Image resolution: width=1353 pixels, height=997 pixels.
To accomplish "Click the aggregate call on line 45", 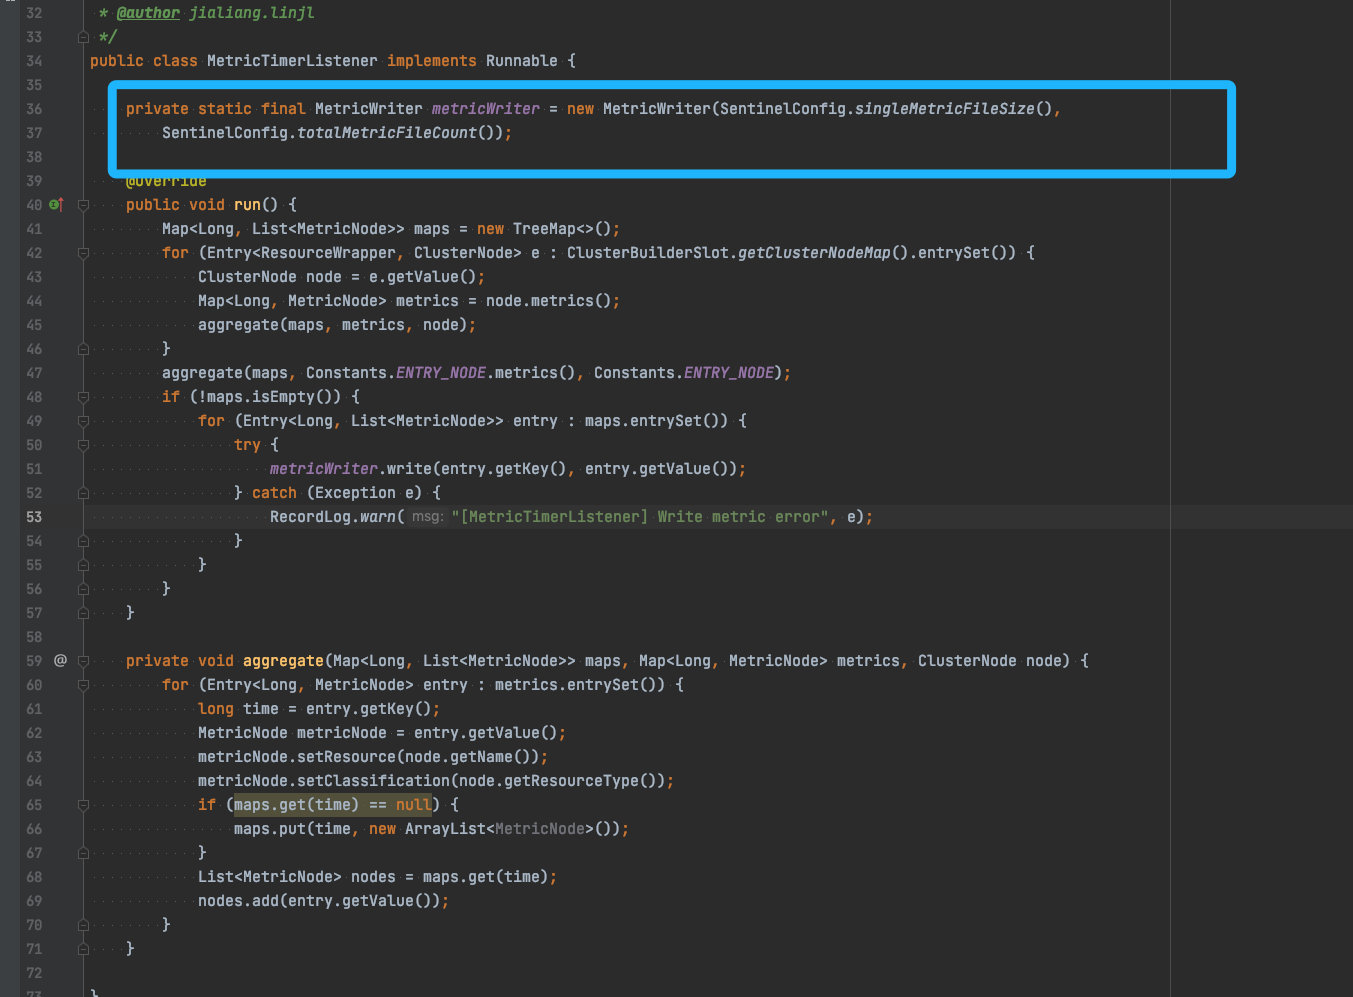I will [x=238, y=325].
